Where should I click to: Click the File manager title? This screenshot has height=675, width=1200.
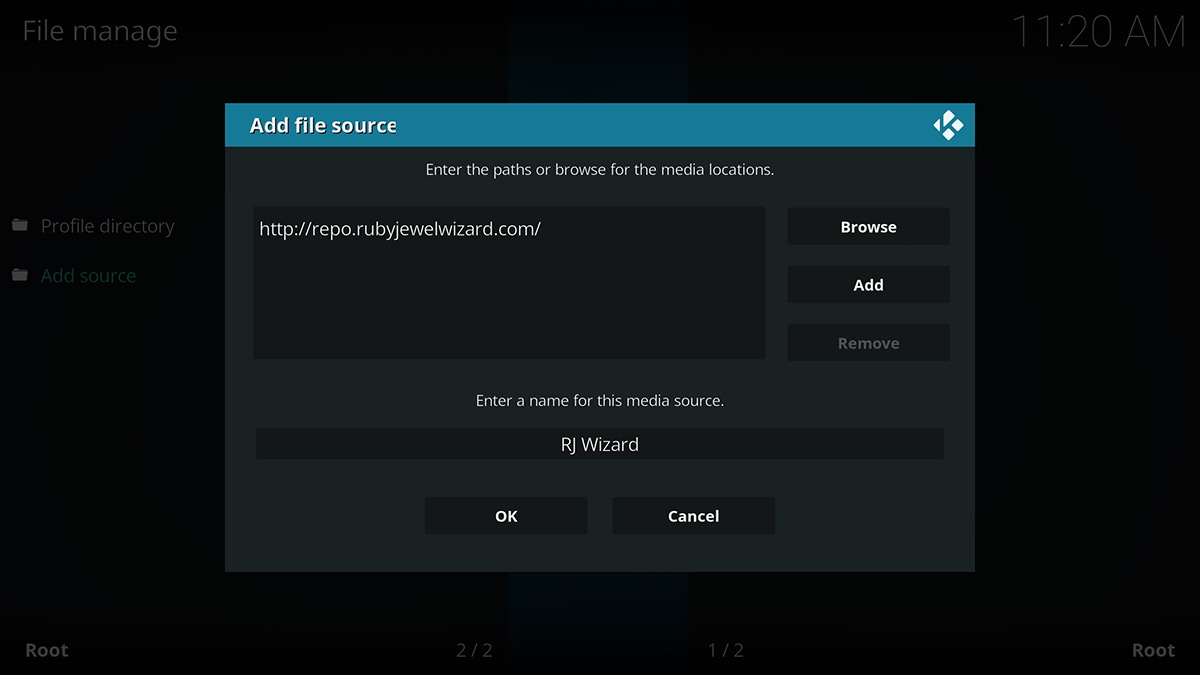click(x=100, y=31)
